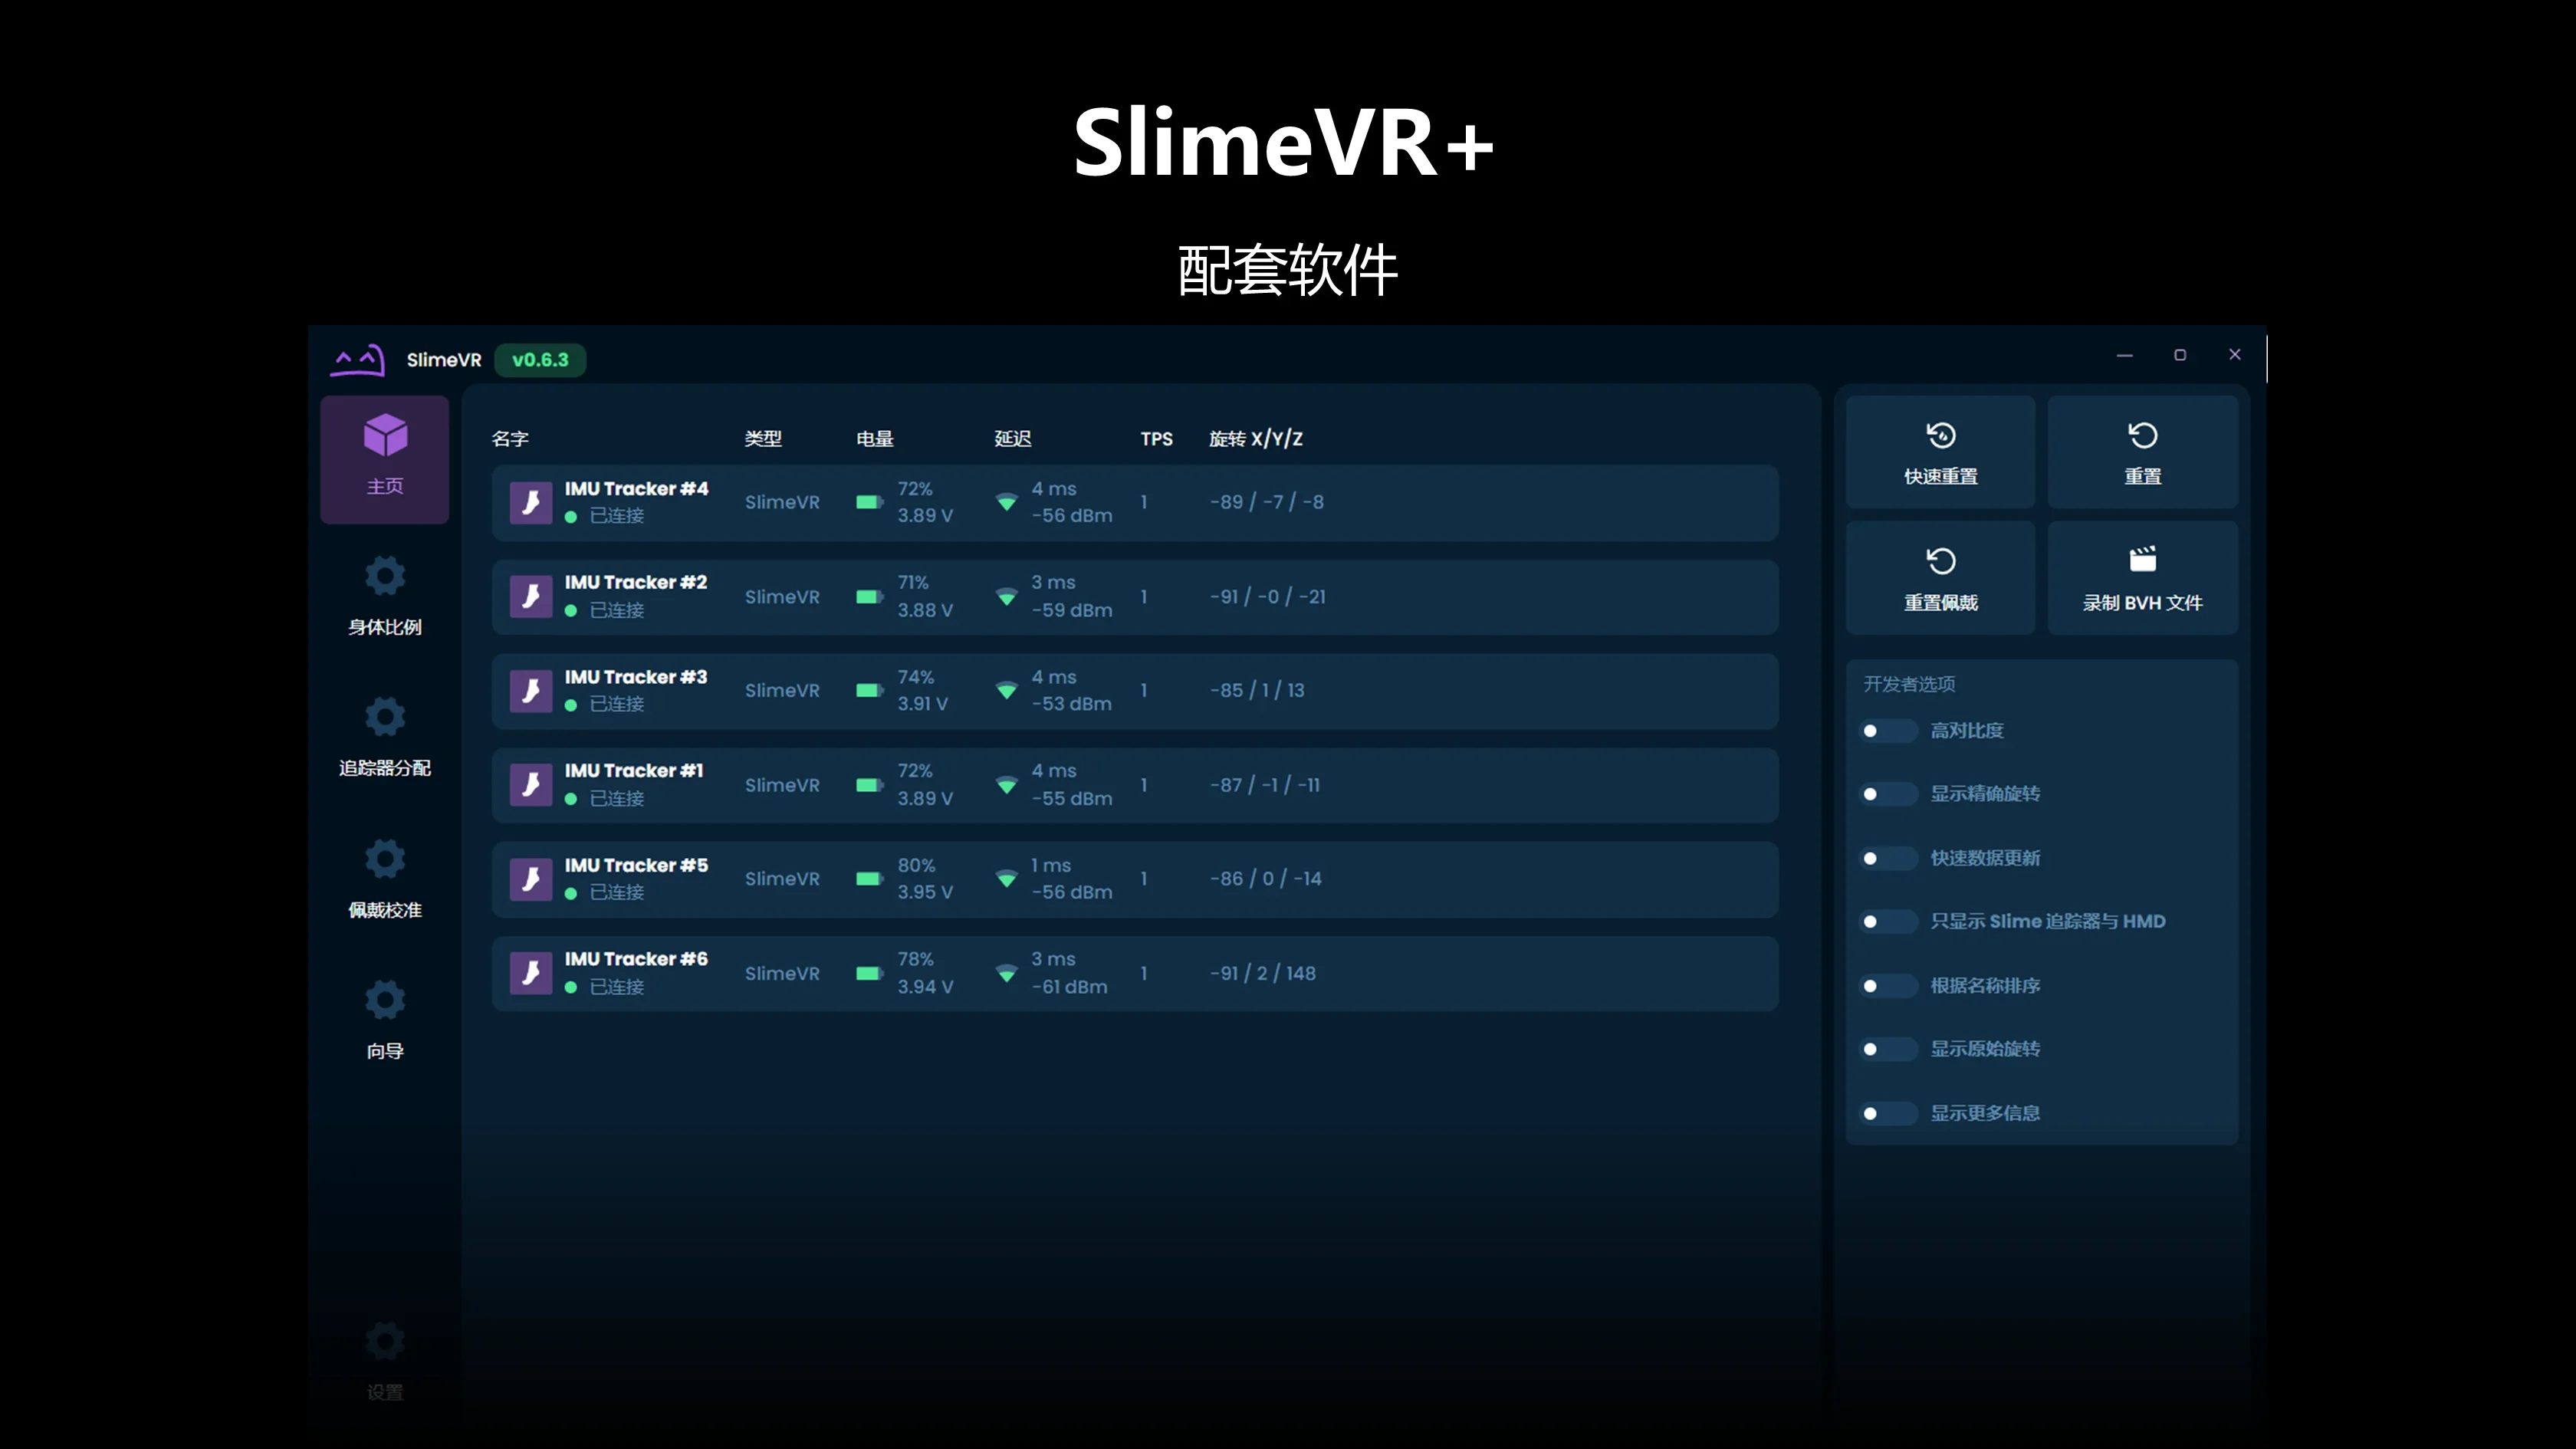Click the 电量 column header

tap(875, 439)
